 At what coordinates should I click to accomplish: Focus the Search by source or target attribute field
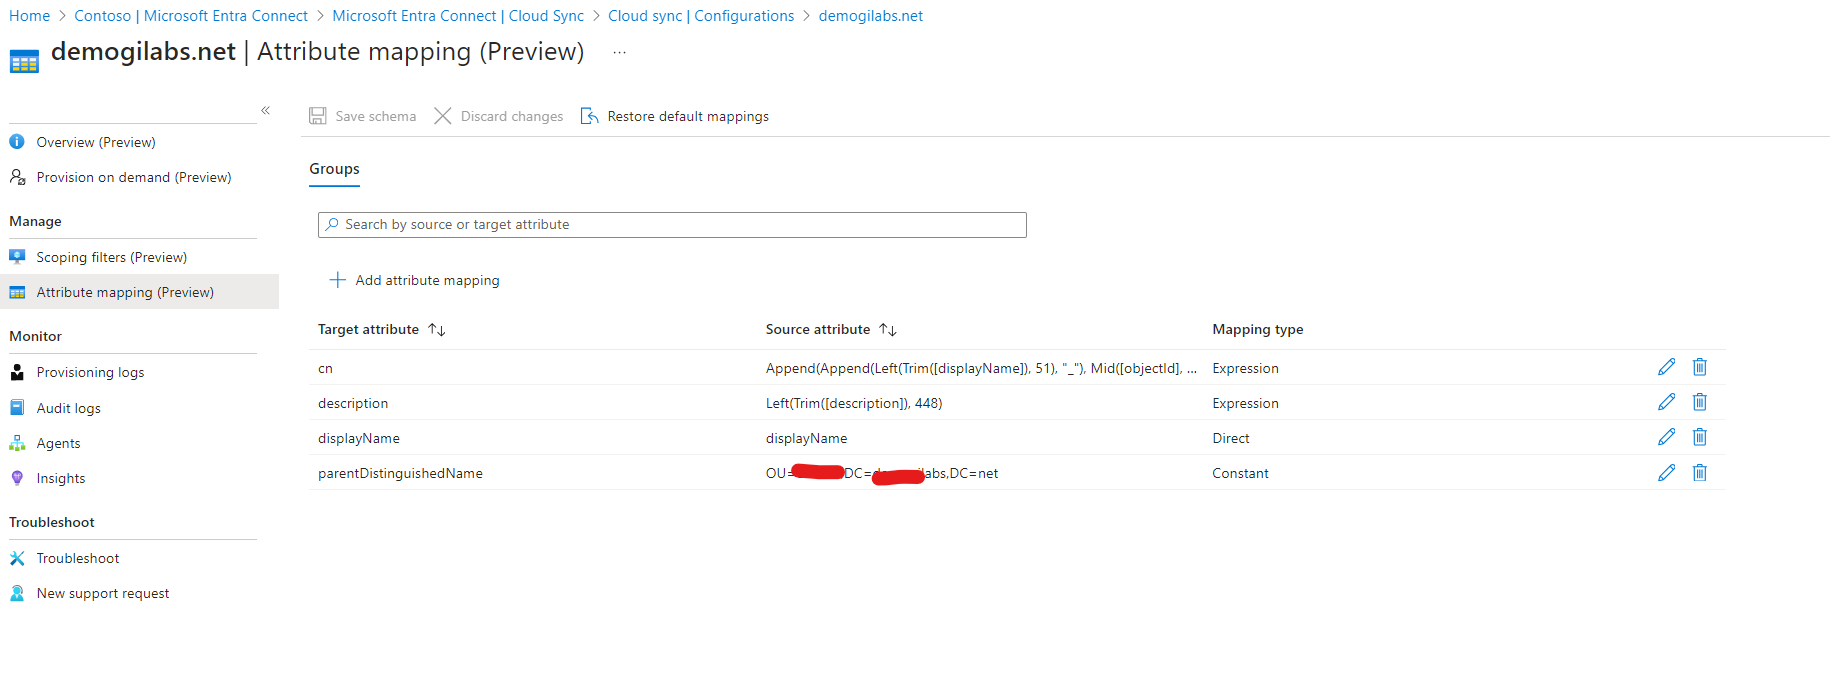pyautogui.click(x=672, y=225)
